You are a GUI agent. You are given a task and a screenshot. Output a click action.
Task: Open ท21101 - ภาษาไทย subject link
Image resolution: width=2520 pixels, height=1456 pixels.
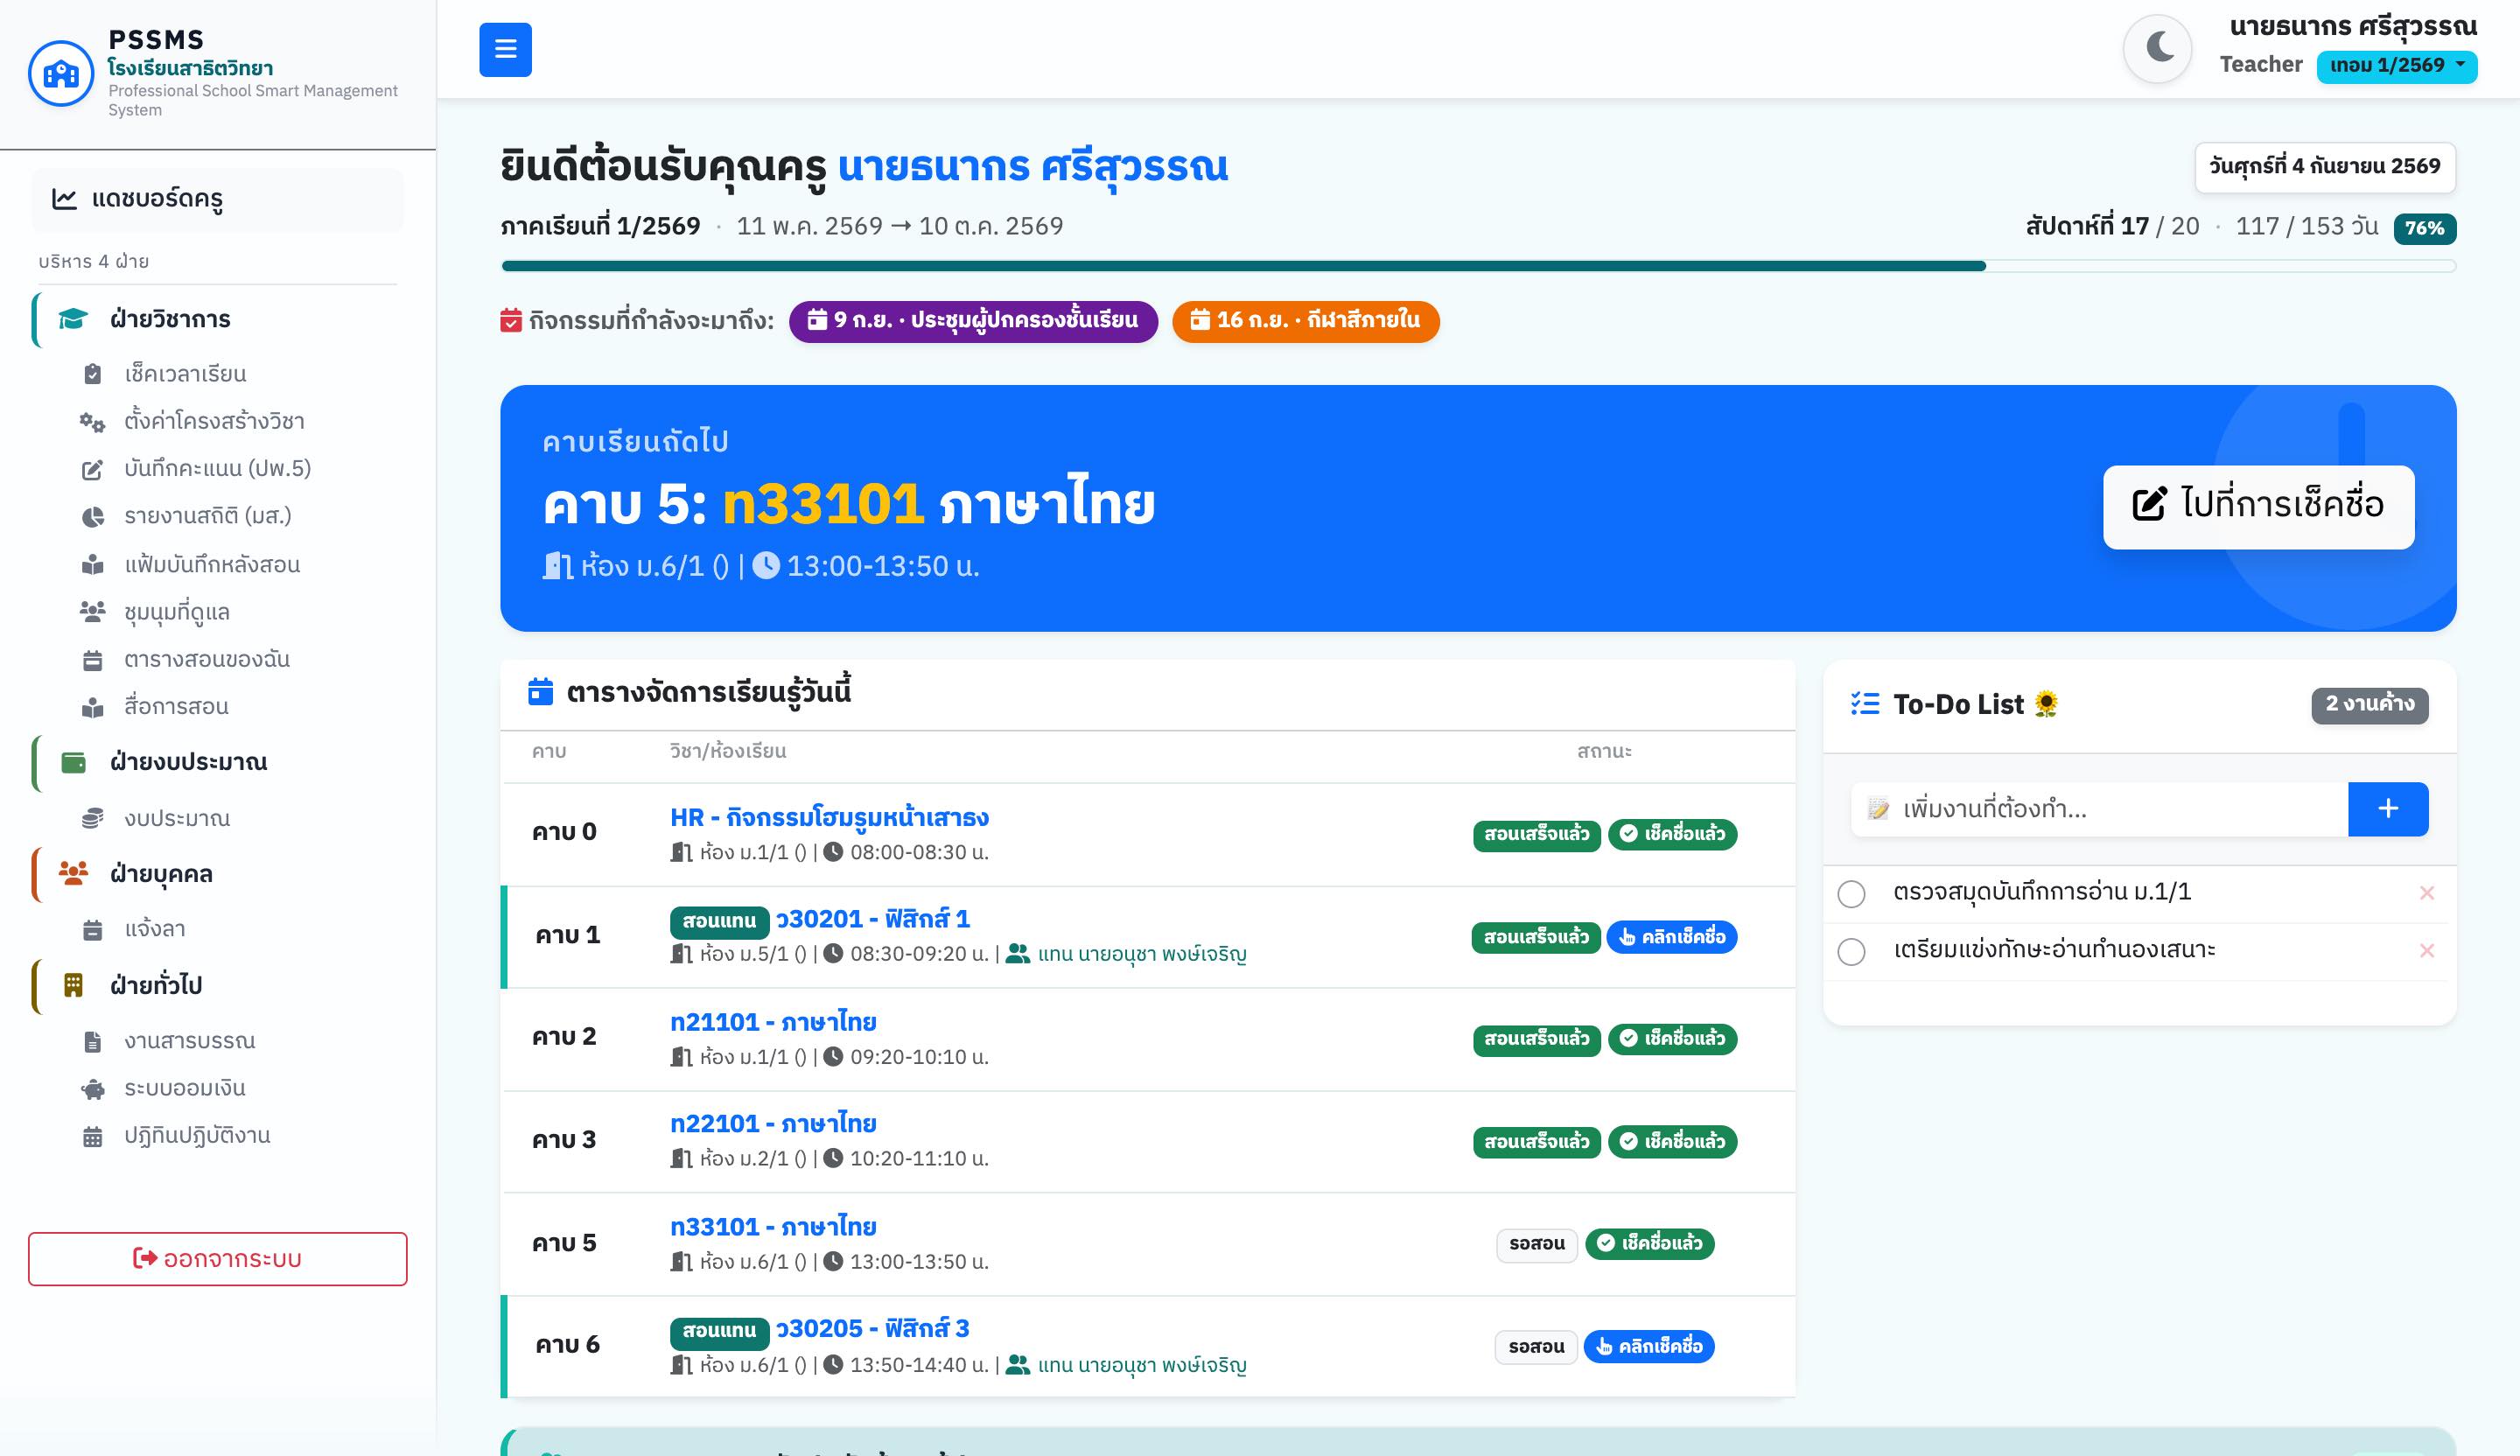773,1022
